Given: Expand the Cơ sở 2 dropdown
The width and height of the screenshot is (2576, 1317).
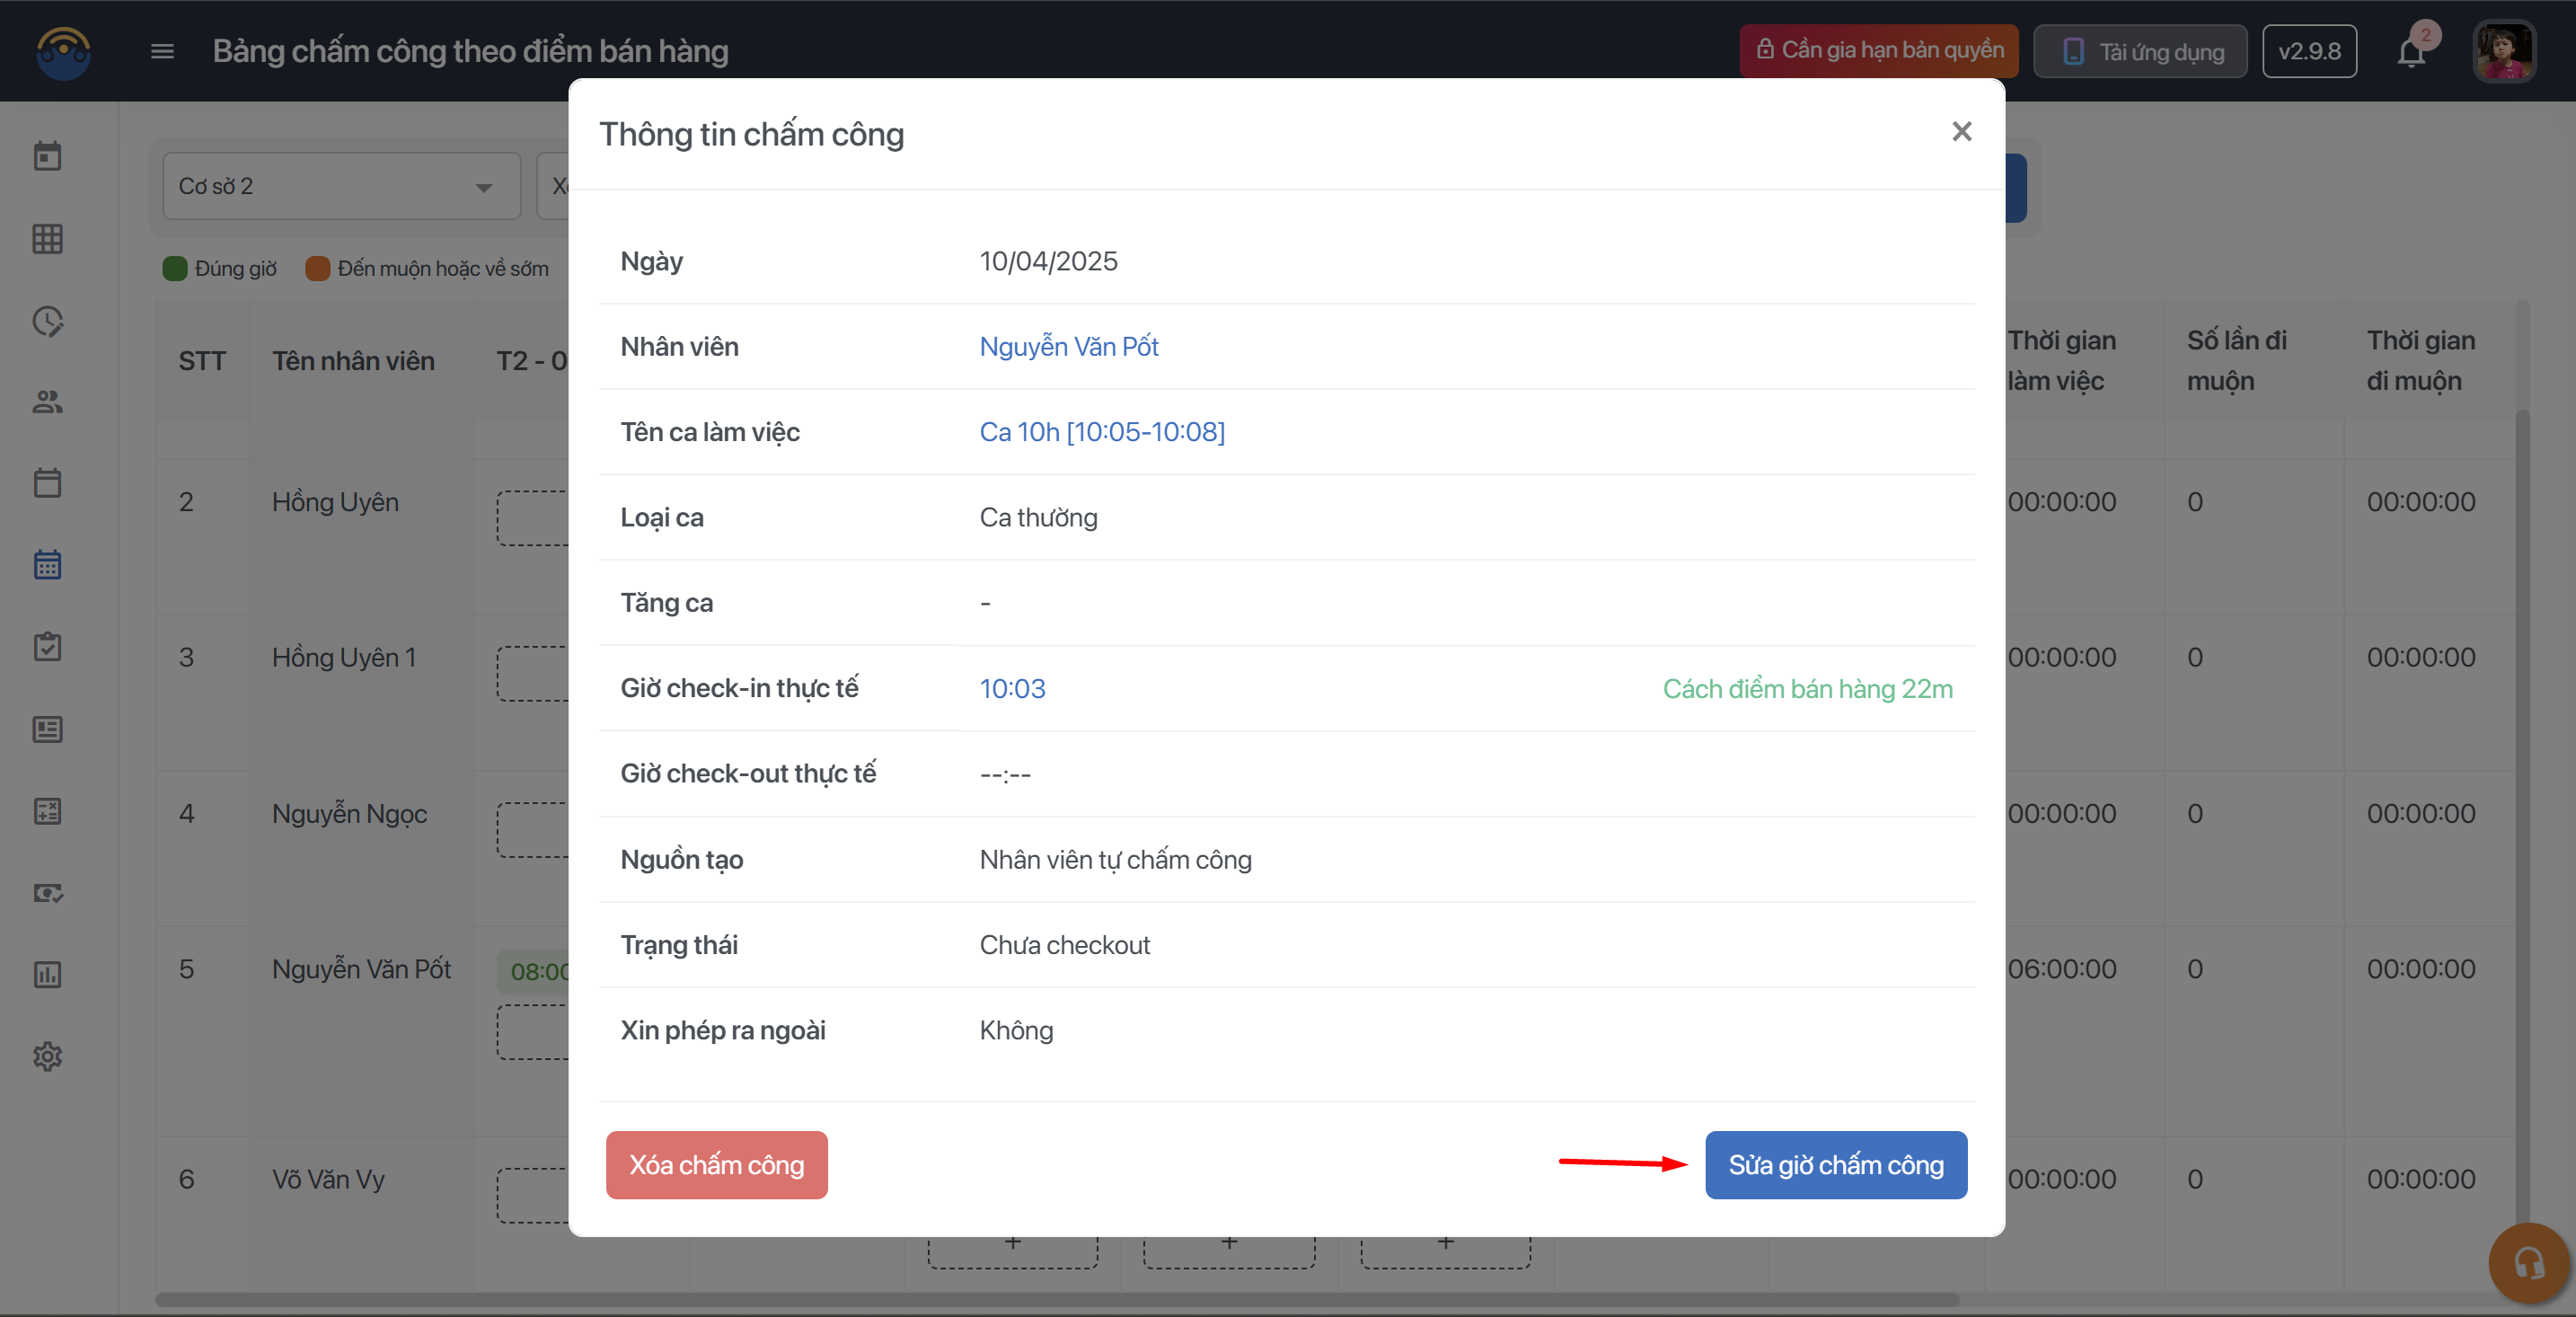Looking at the screenshot, I should pyautogui.click(x=341, y=186).
